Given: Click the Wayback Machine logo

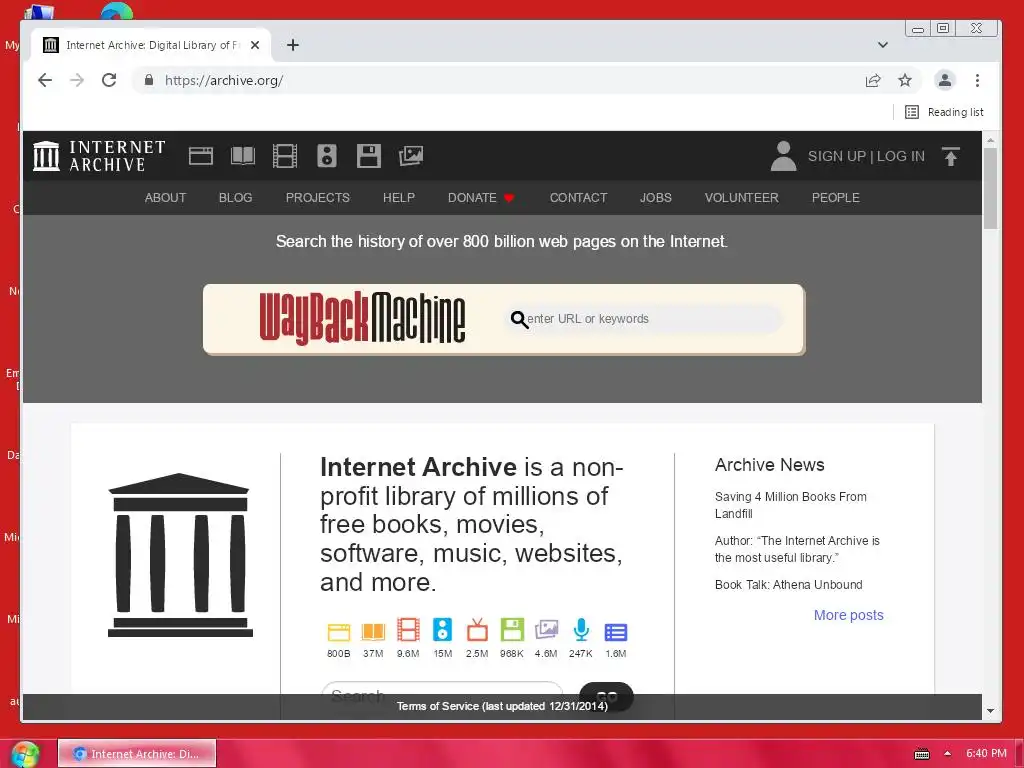Looking at the screenshot, I should point(362,318).
